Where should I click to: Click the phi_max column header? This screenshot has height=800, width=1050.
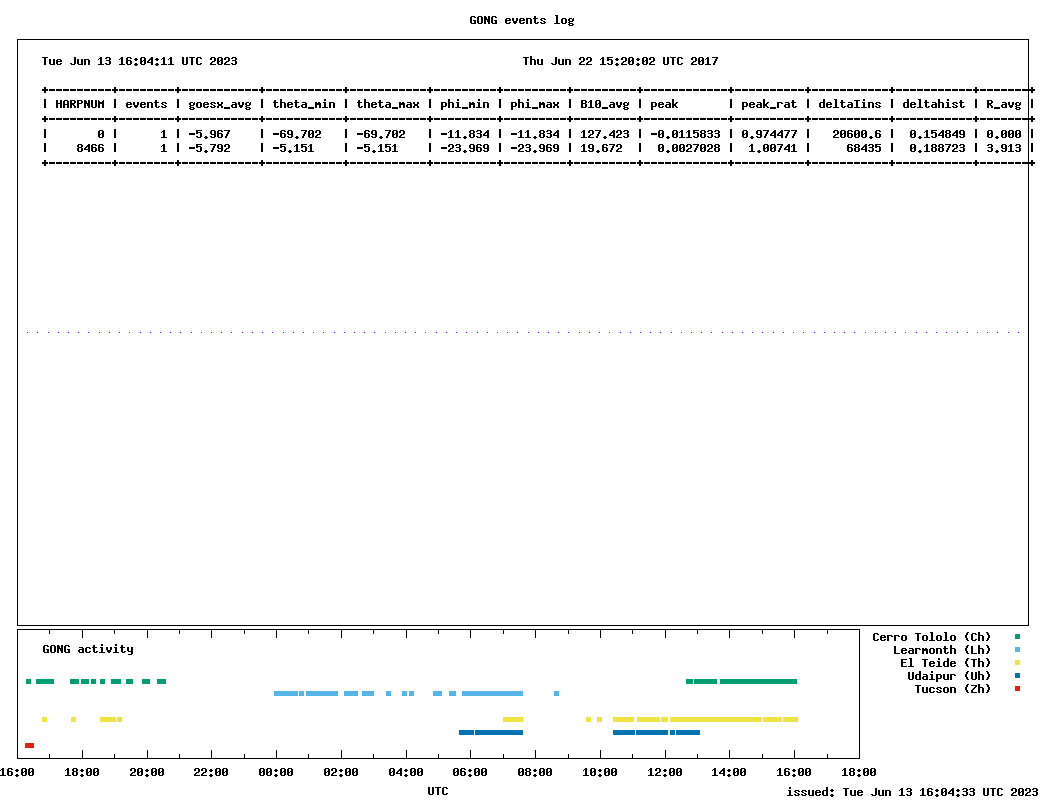534,104
